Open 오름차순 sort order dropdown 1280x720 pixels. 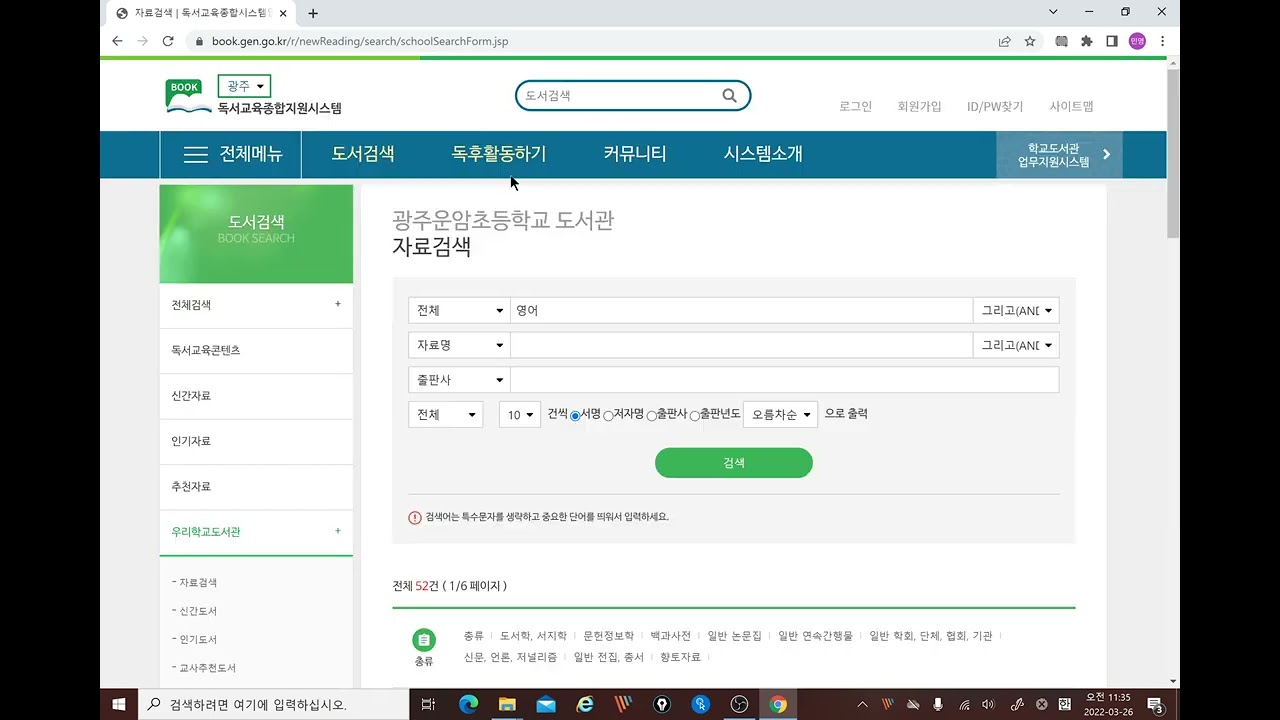point(780,414)
